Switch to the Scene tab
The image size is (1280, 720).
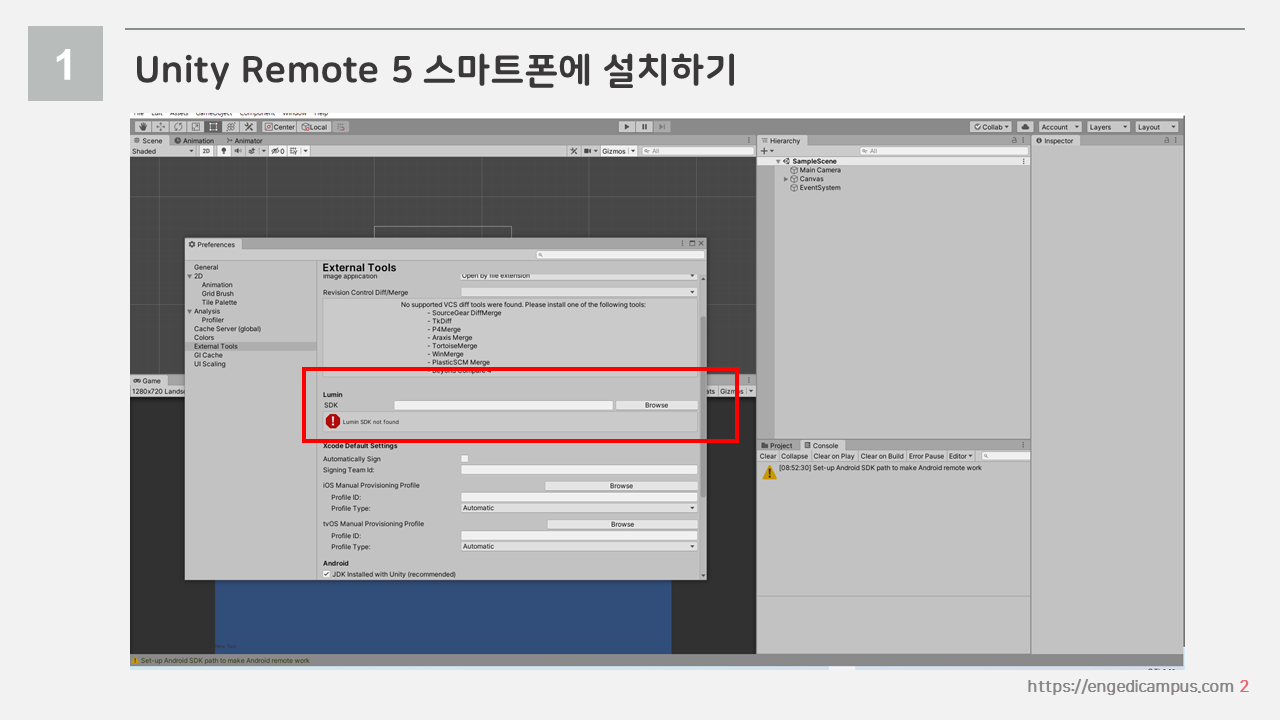pyautogui.click(x=149, y=141)
